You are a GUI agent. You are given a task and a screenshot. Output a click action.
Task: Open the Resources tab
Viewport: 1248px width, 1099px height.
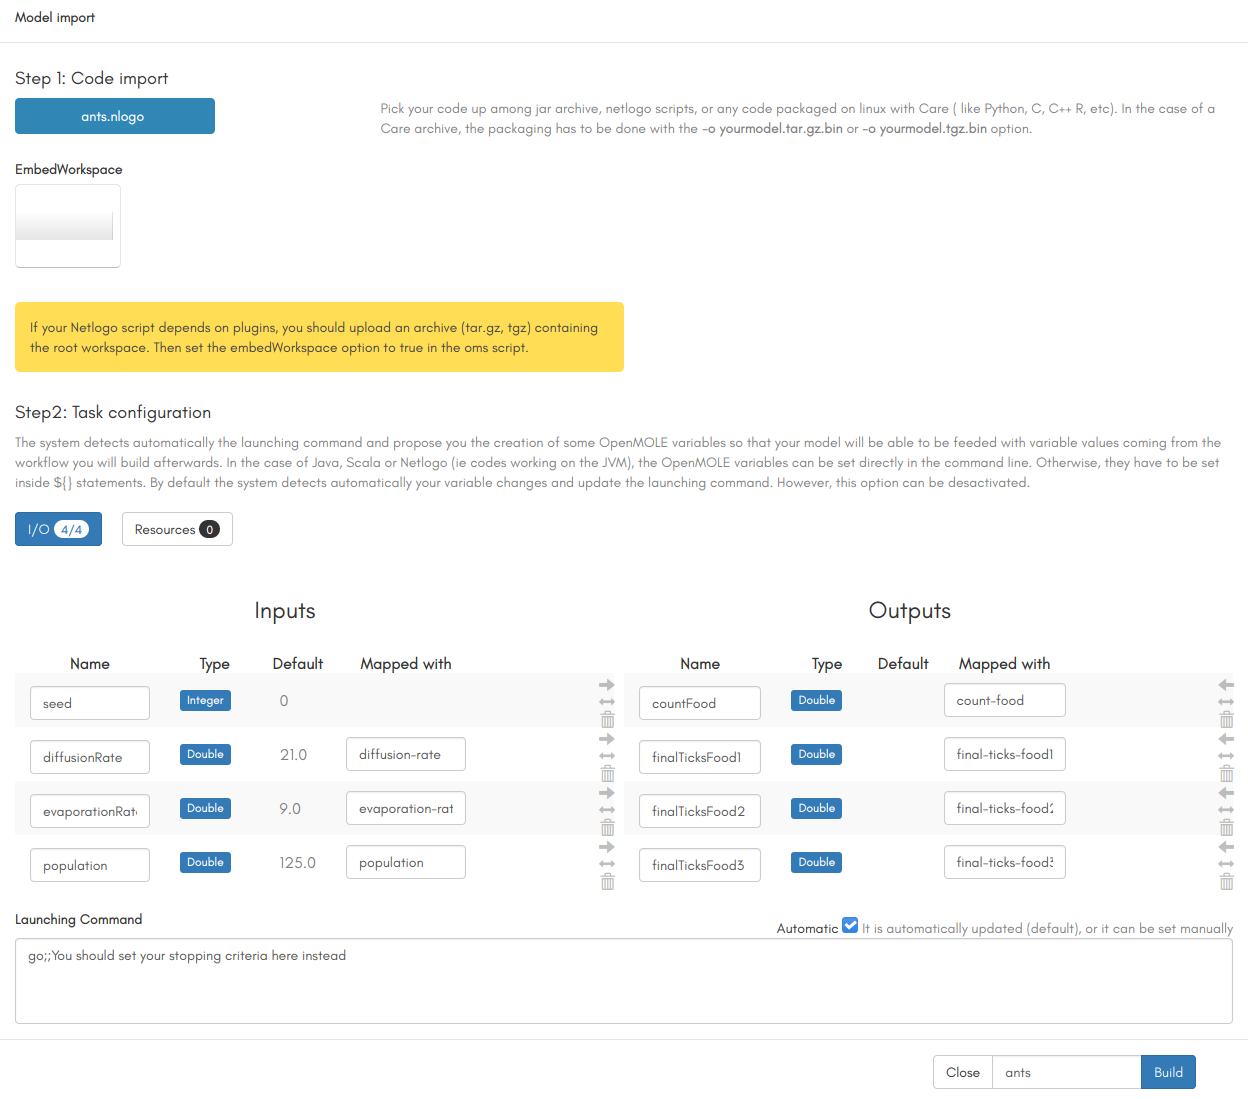(x=177, y=529)
